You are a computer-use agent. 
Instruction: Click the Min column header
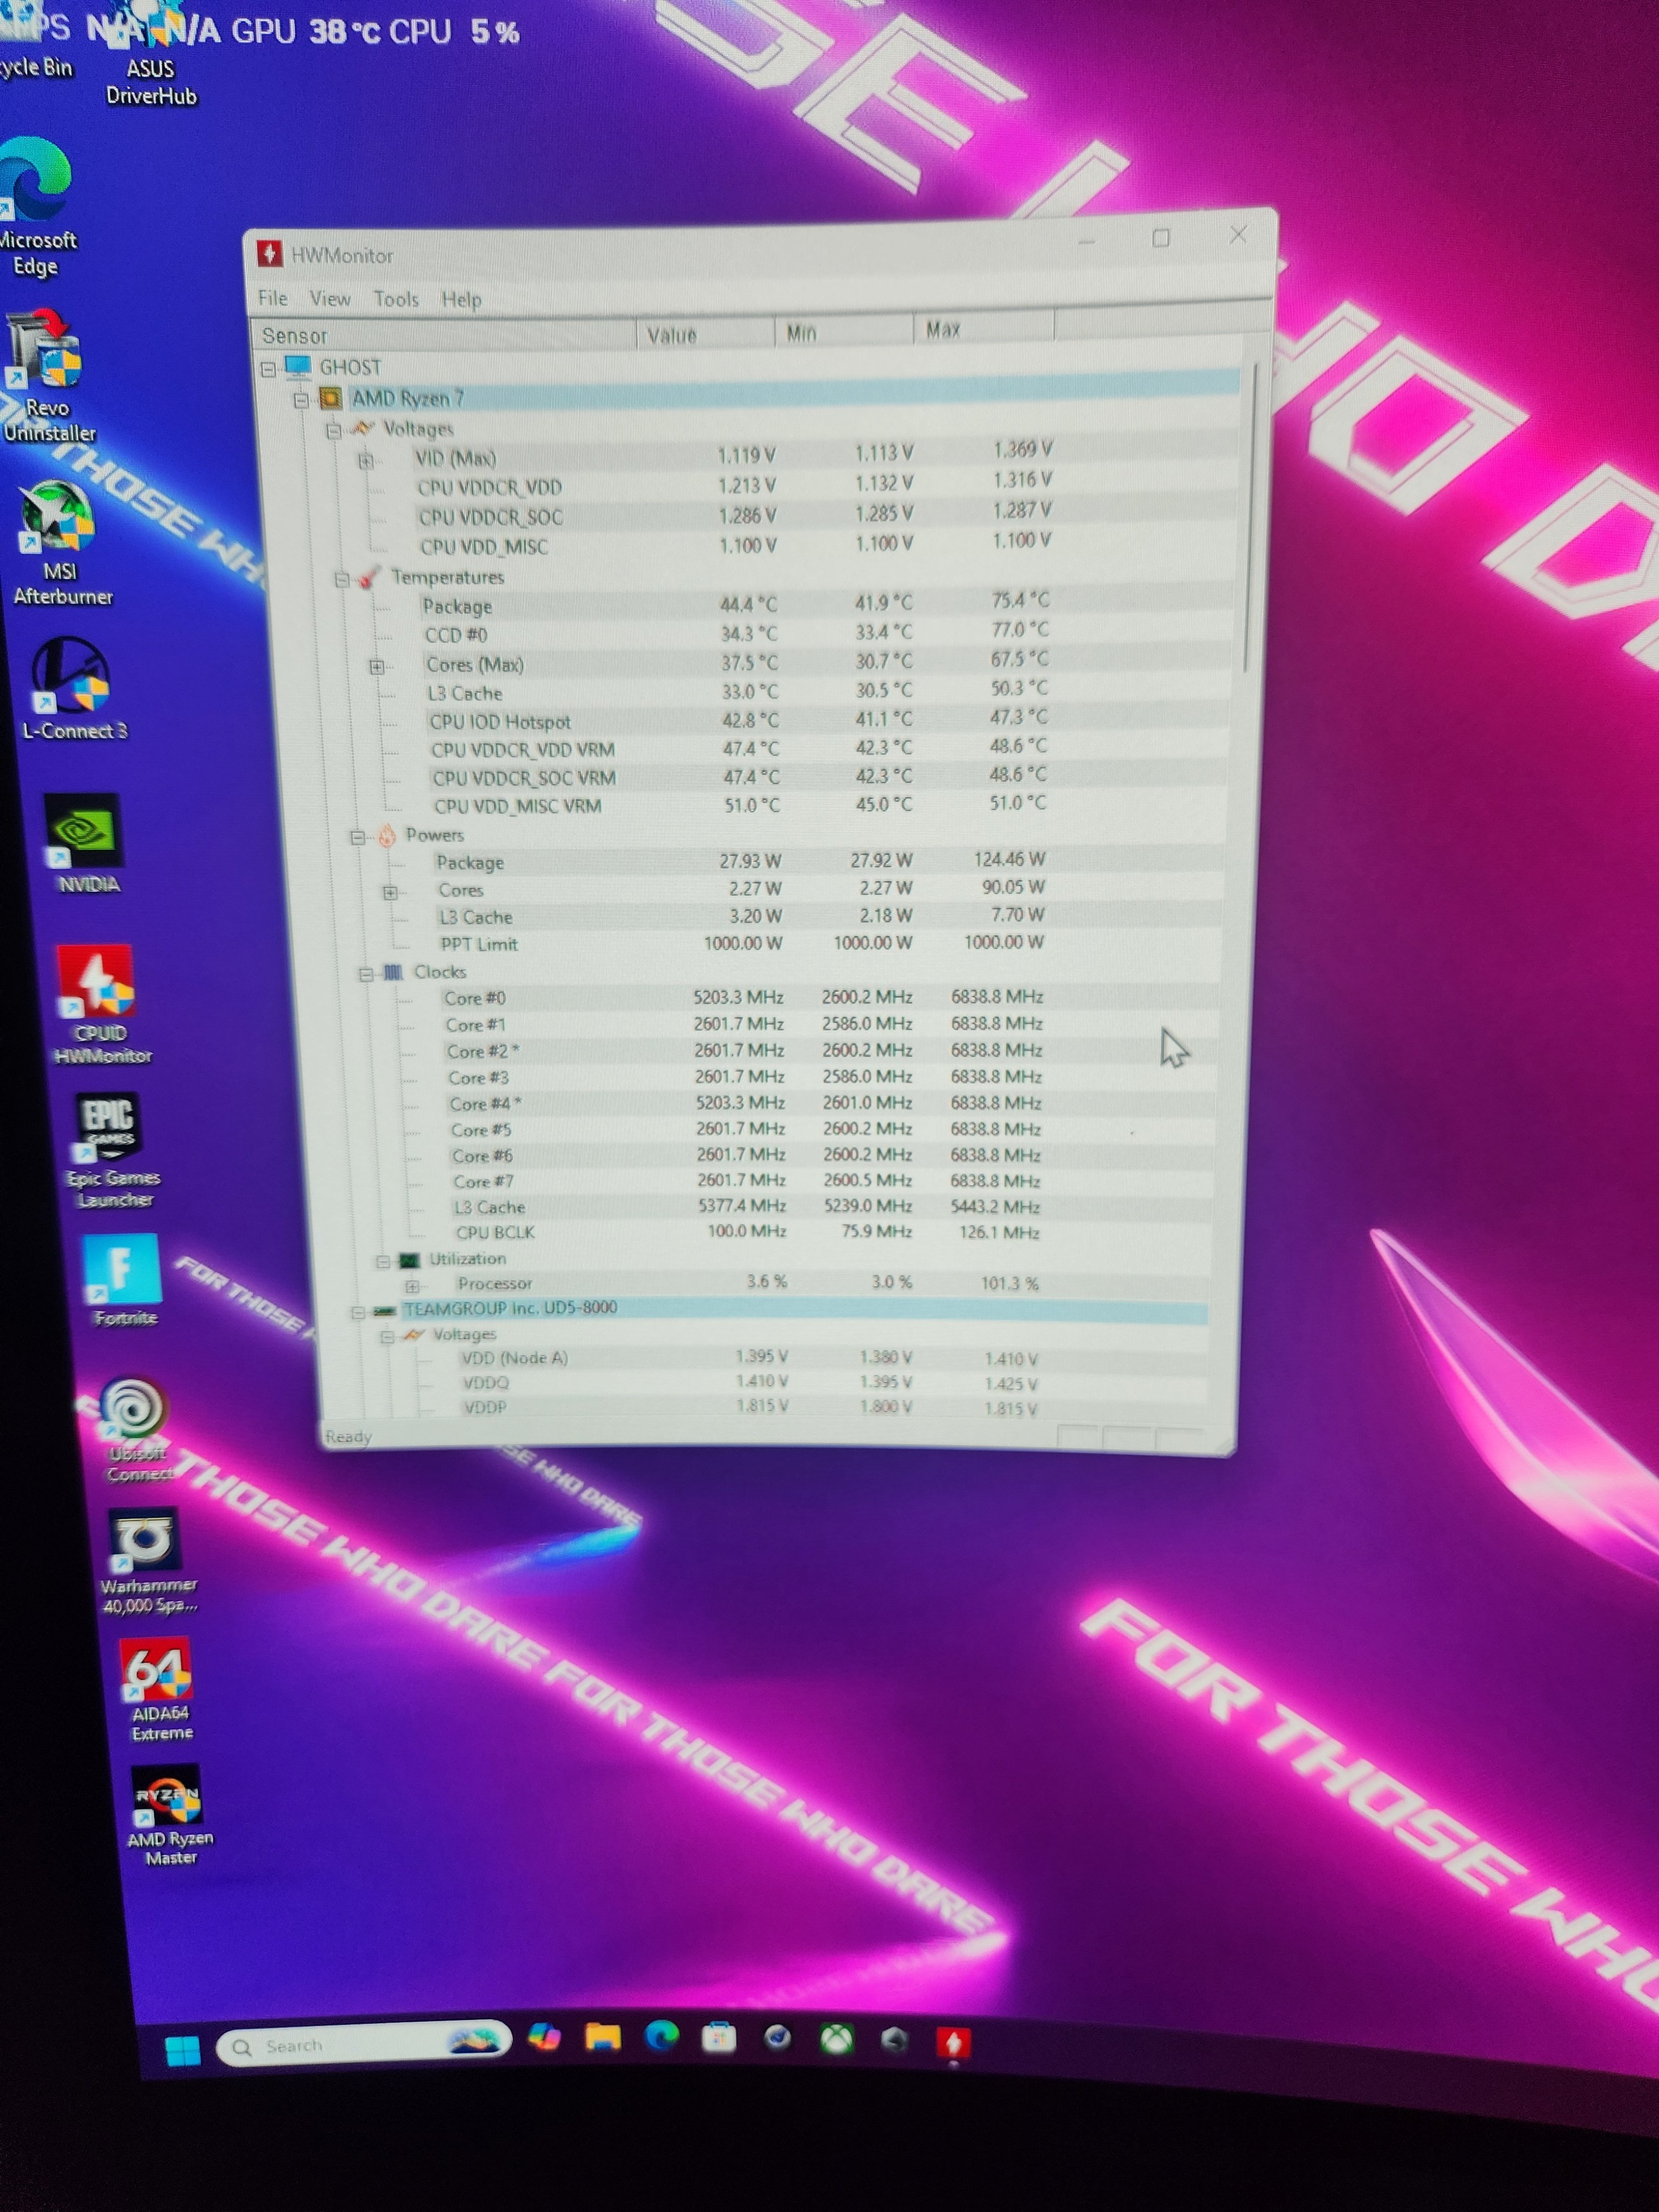[844, 332]
